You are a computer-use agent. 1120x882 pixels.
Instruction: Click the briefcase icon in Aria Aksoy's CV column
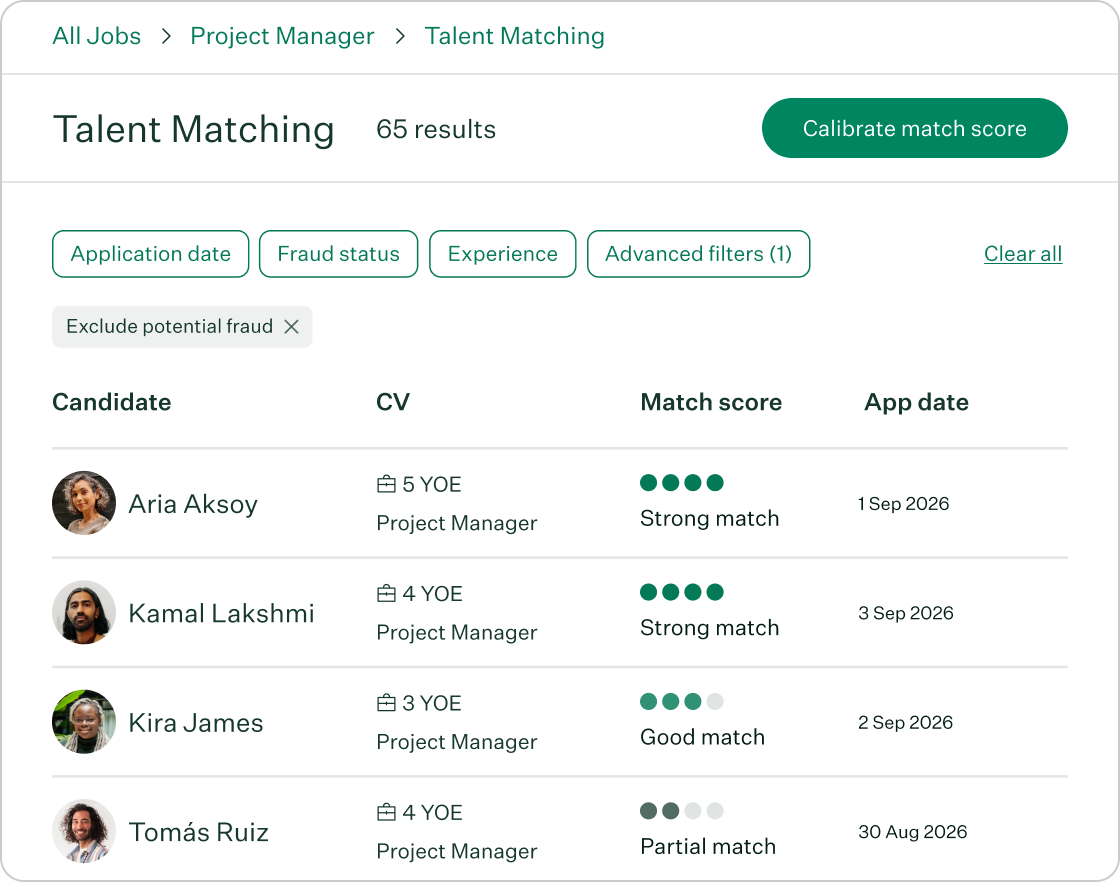[385, 483]
